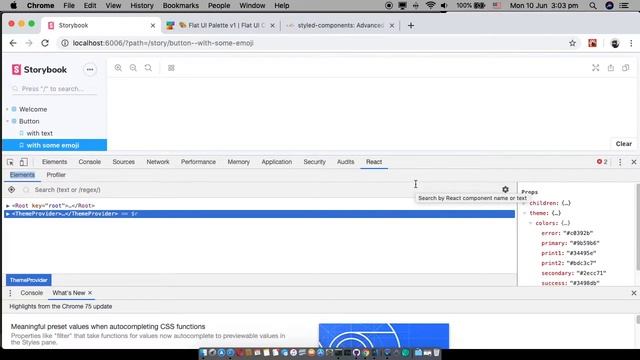Viewport: 640px width, 360px height.
Task: Click the error color value "#c0392b"
Action: point(578,233)
